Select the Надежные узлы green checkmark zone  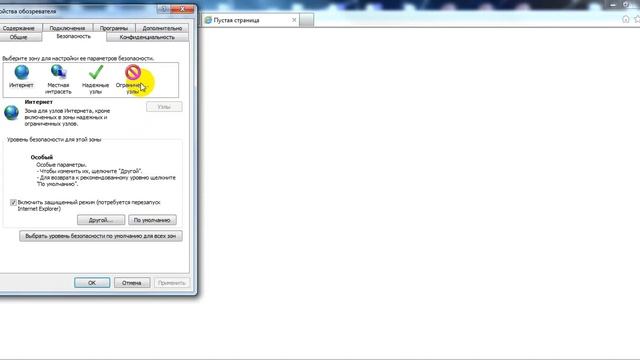[x=96, y=72]
